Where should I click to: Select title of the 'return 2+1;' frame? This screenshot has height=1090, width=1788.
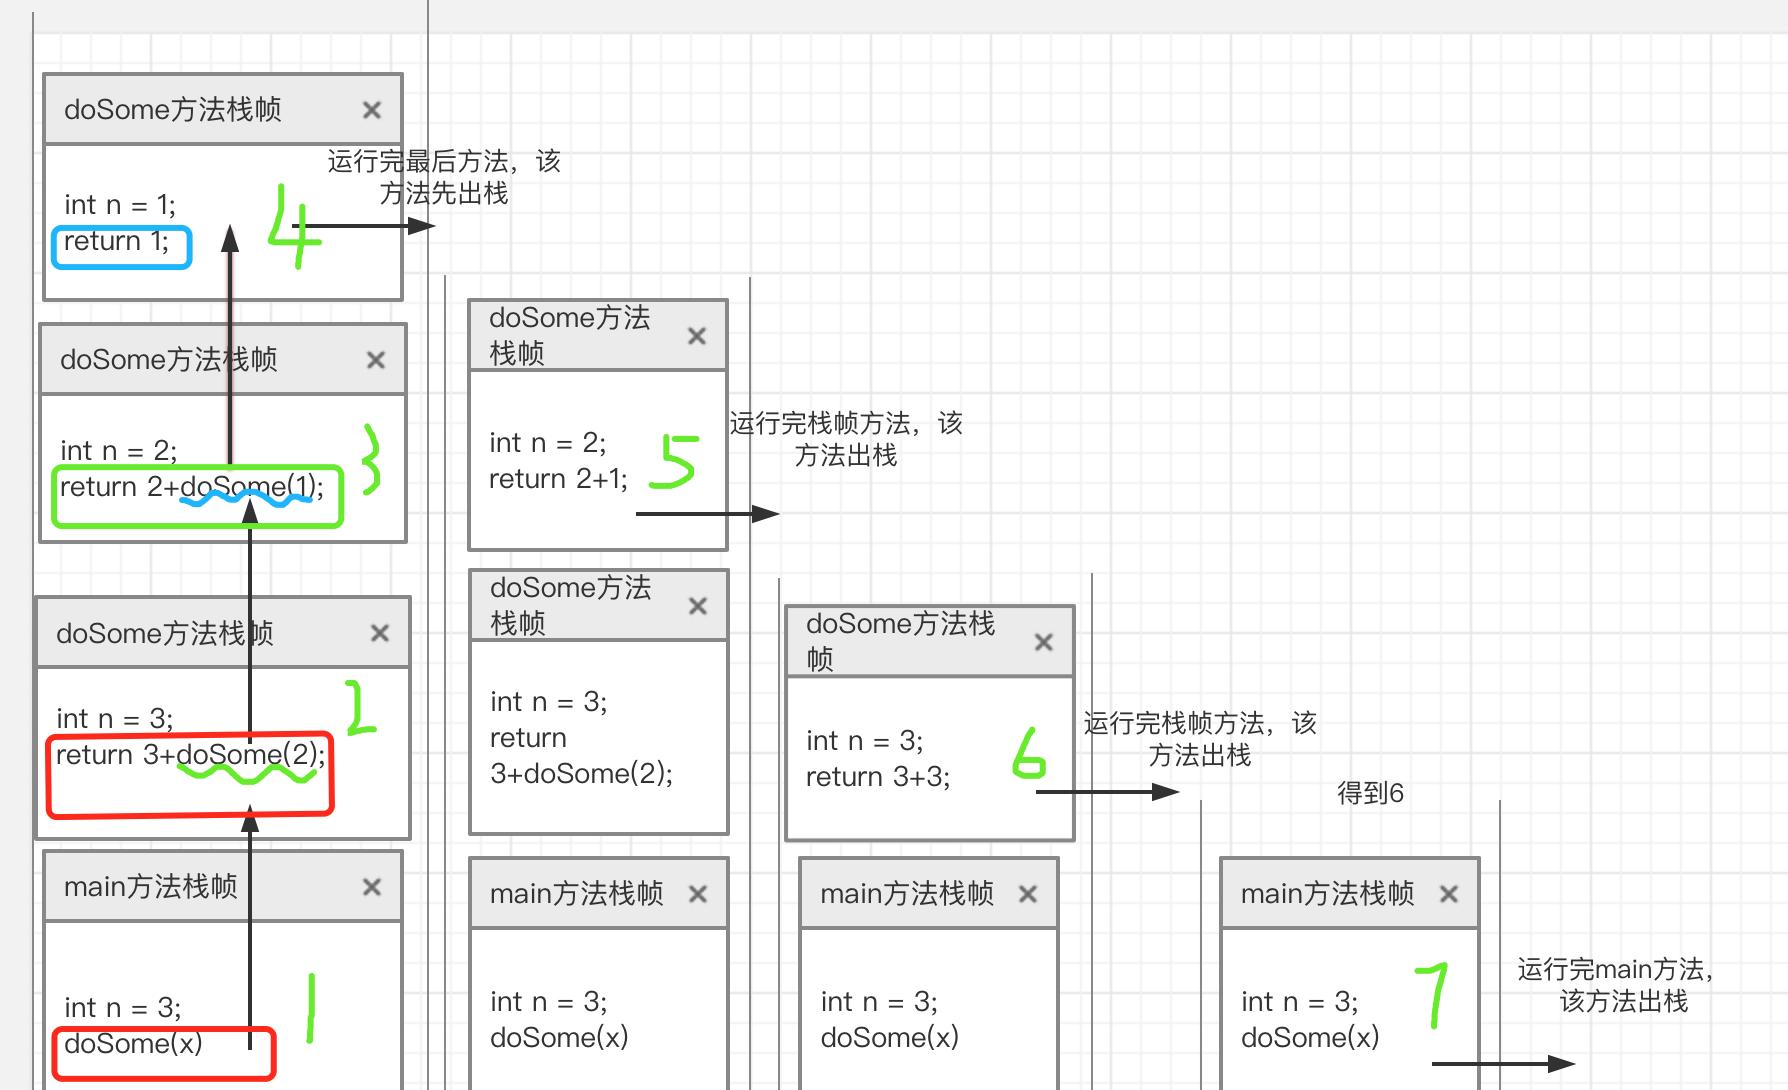(x=570, y=335)
